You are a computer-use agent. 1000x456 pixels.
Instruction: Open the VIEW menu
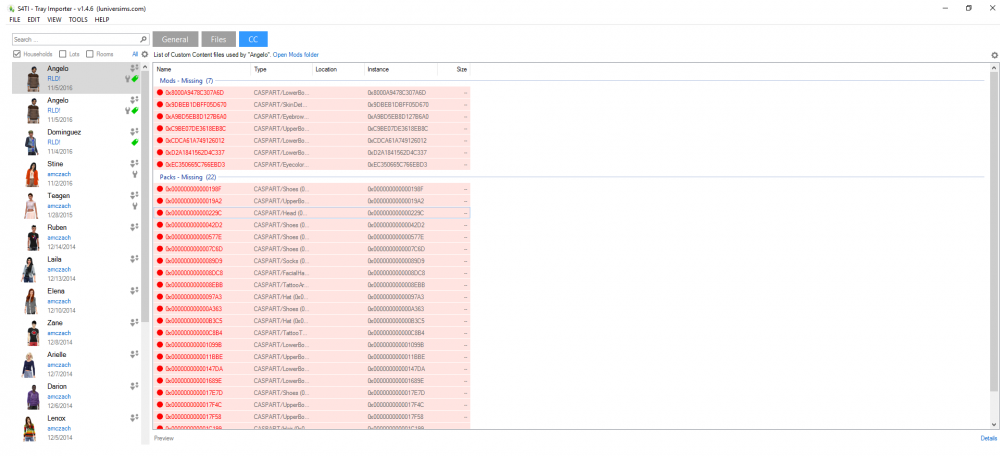55,20
